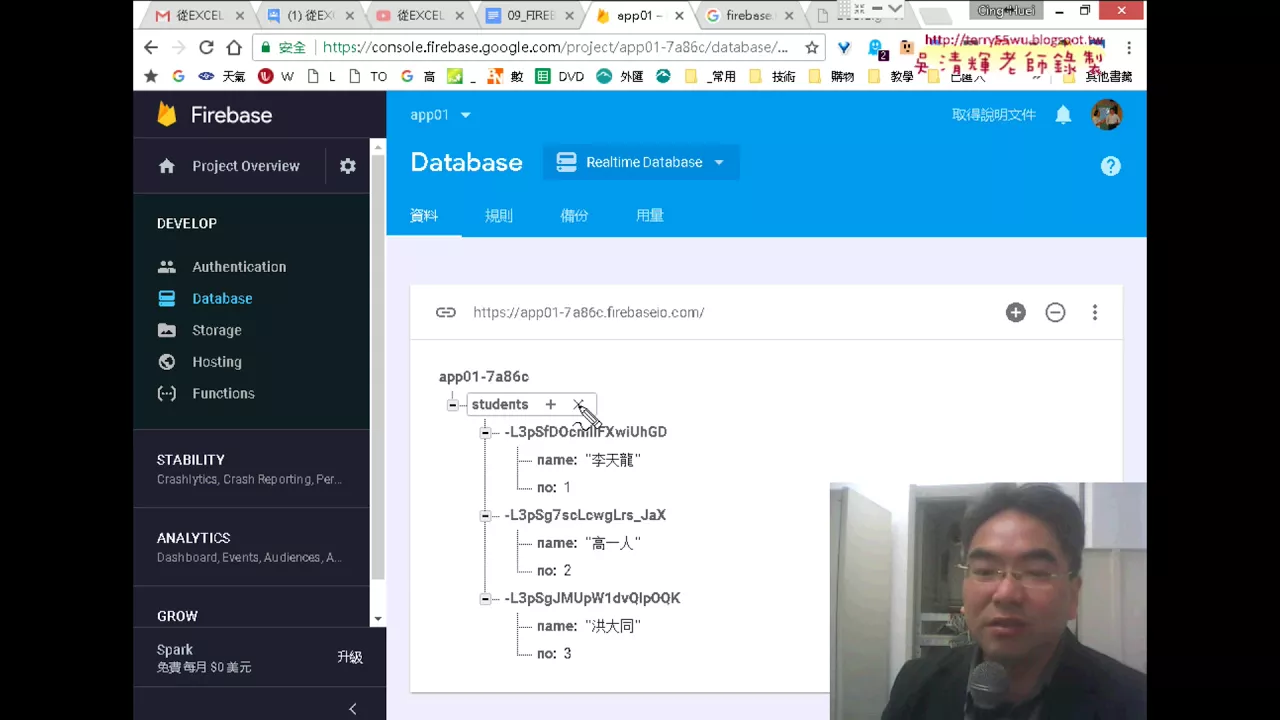Open the app01 project dropdown

coord(440,115)
